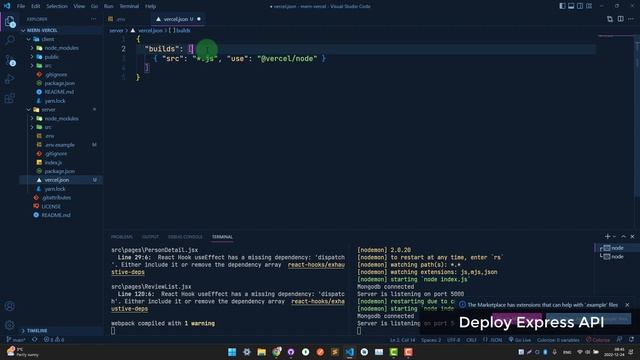This screenshot has width=640, height=360.
Task: Split the editor to the right
Action: pyautogui.click(x=620, y=19)
